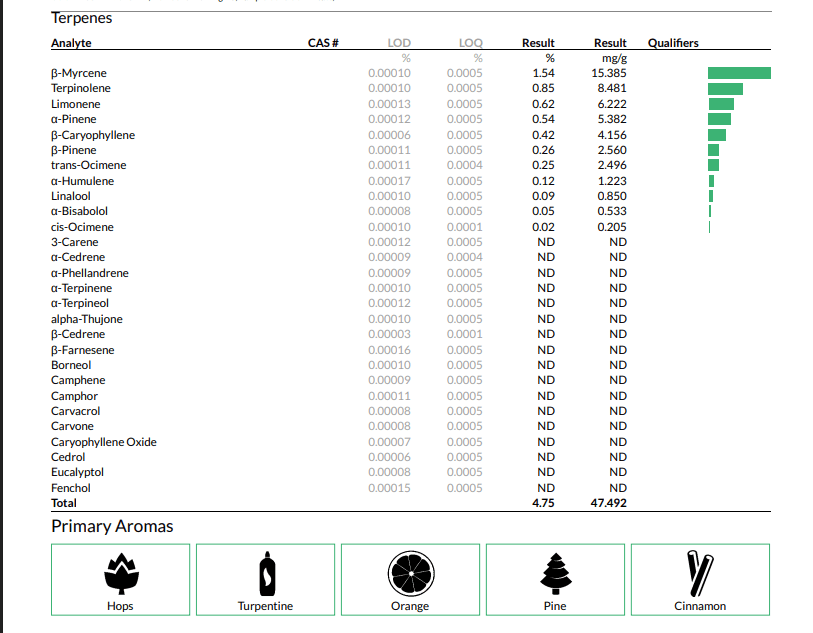Select the β-Caryophyllene analyte name
This screenshot has height=633, width=813.
[x=93, y=135]
